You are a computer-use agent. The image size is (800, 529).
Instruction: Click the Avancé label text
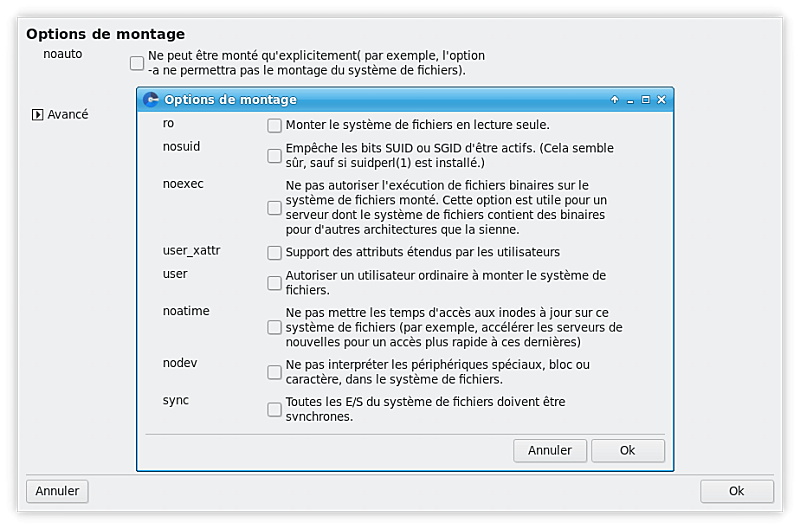[68, 115]
